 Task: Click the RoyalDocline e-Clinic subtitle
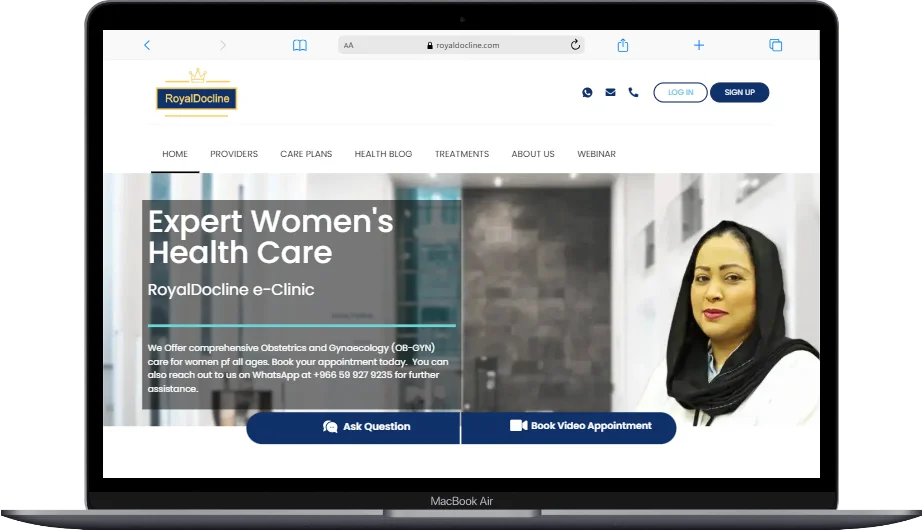pos(230,289)
